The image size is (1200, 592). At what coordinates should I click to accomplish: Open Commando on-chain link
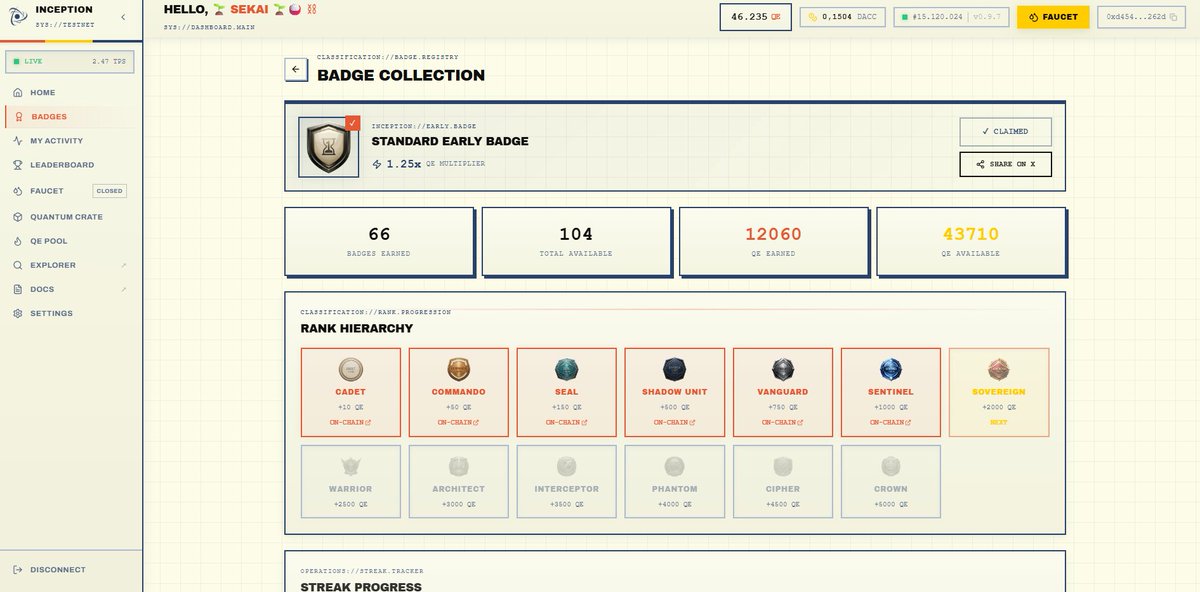point(459,422)
